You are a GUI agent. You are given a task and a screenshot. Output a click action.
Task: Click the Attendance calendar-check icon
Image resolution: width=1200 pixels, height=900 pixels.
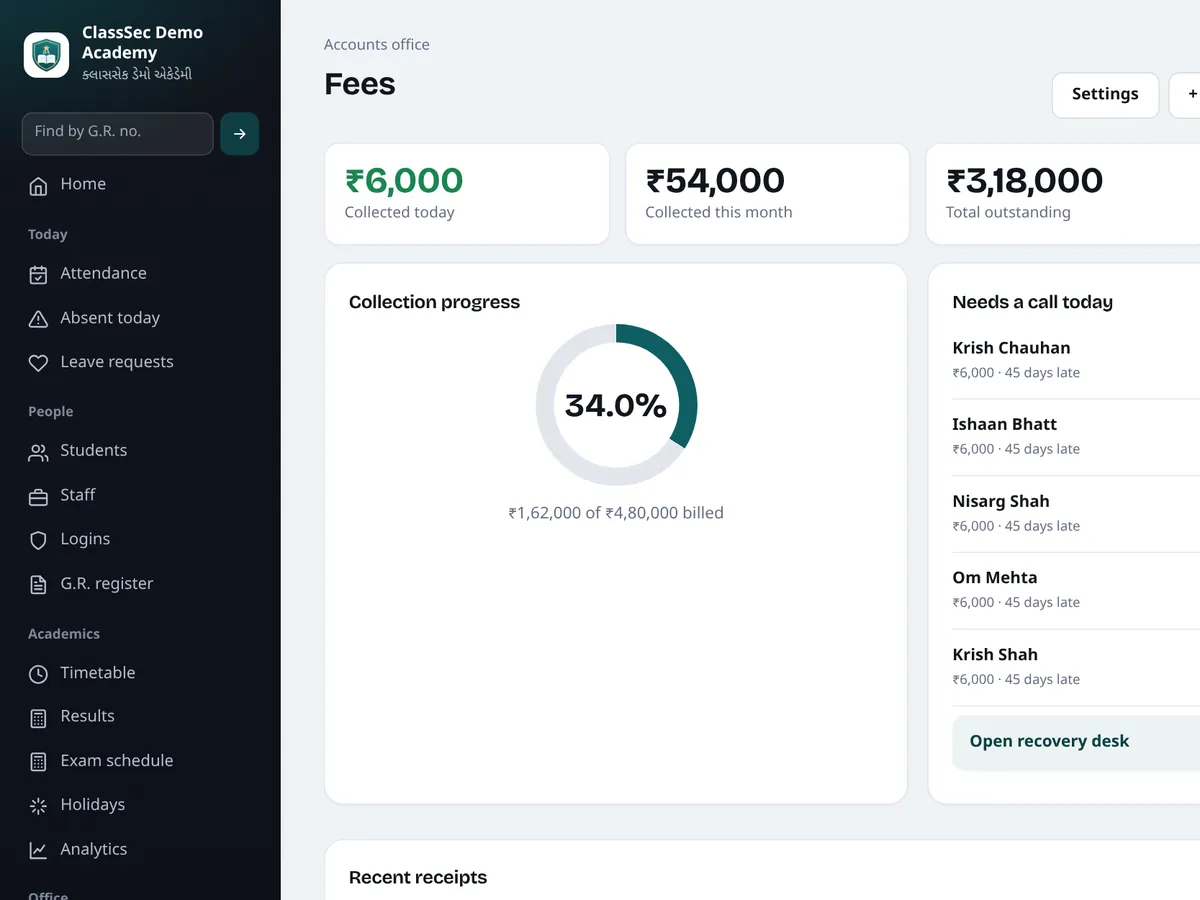click(x=38, y=274)
